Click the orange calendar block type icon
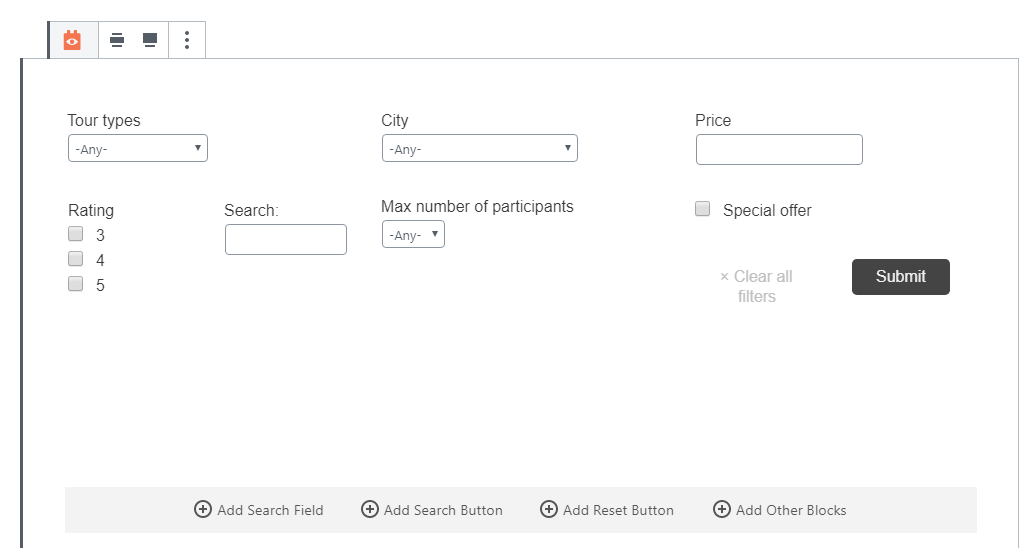The height and width of the screenshot is (548, 1036). point(72,40)
